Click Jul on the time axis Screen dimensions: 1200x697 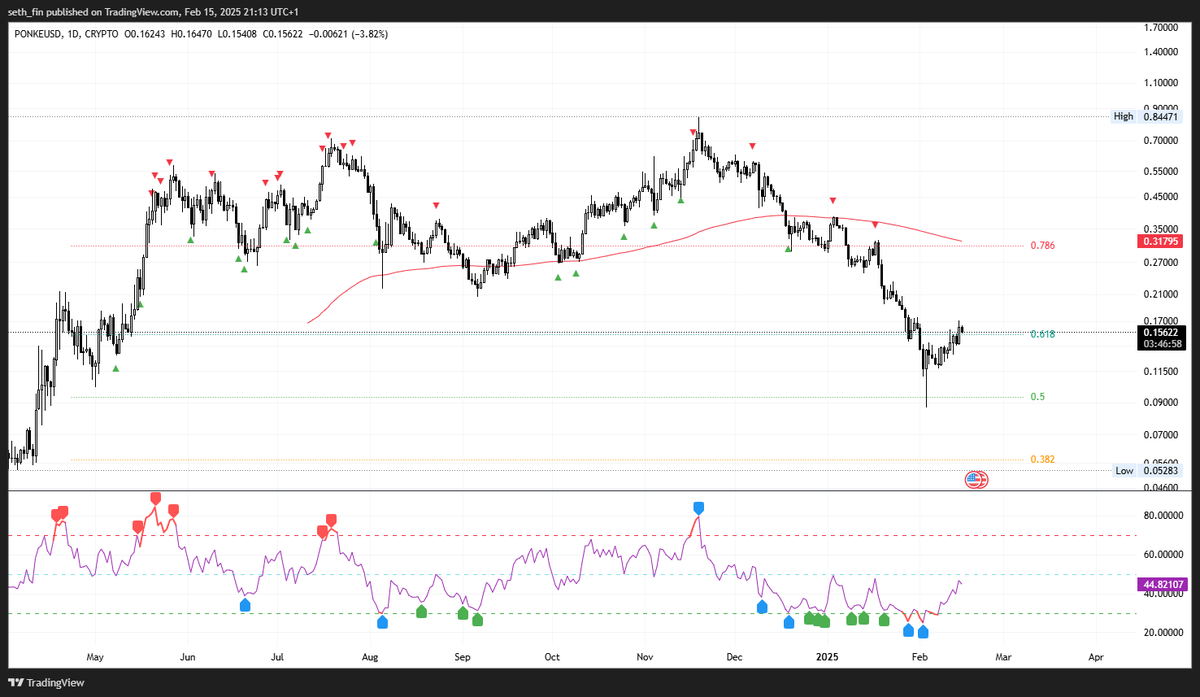(277, 658)
